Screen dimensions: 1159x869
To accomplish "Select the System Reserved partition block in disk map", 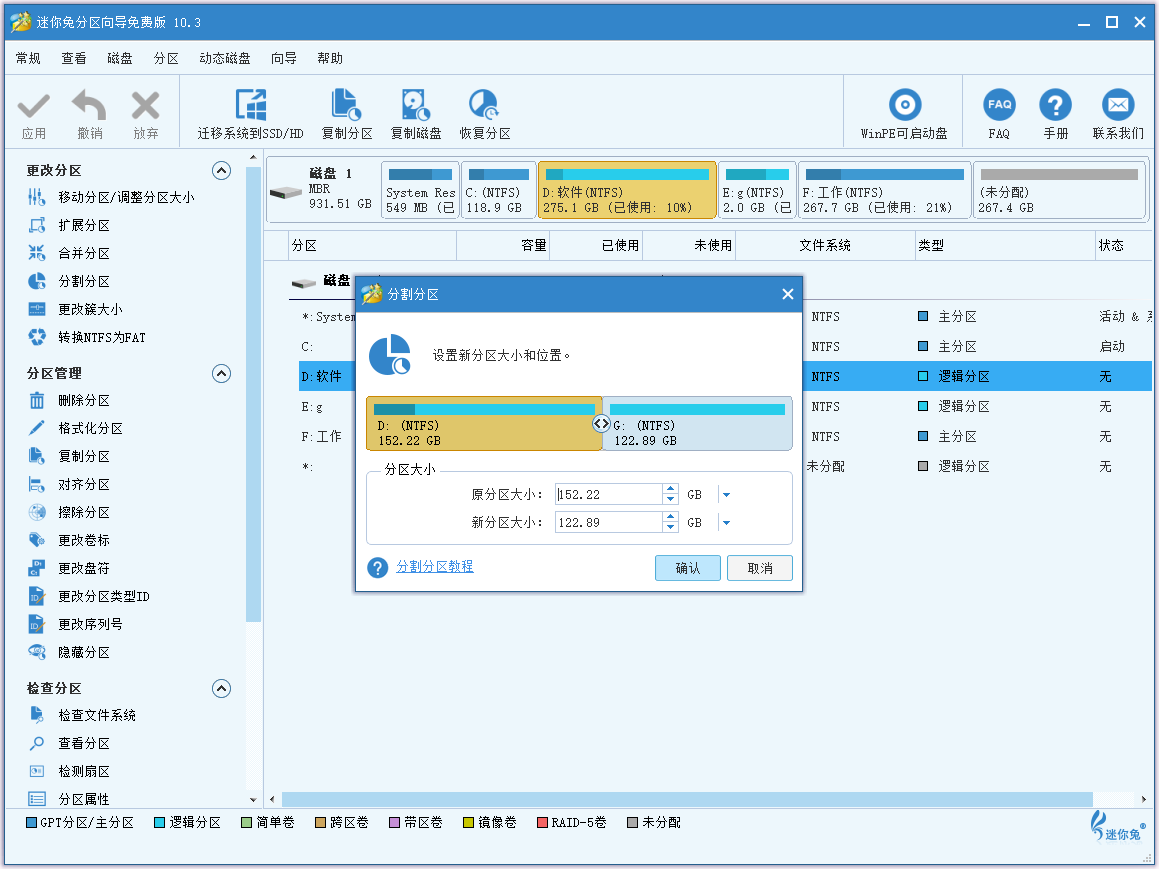I will [421, 191].
